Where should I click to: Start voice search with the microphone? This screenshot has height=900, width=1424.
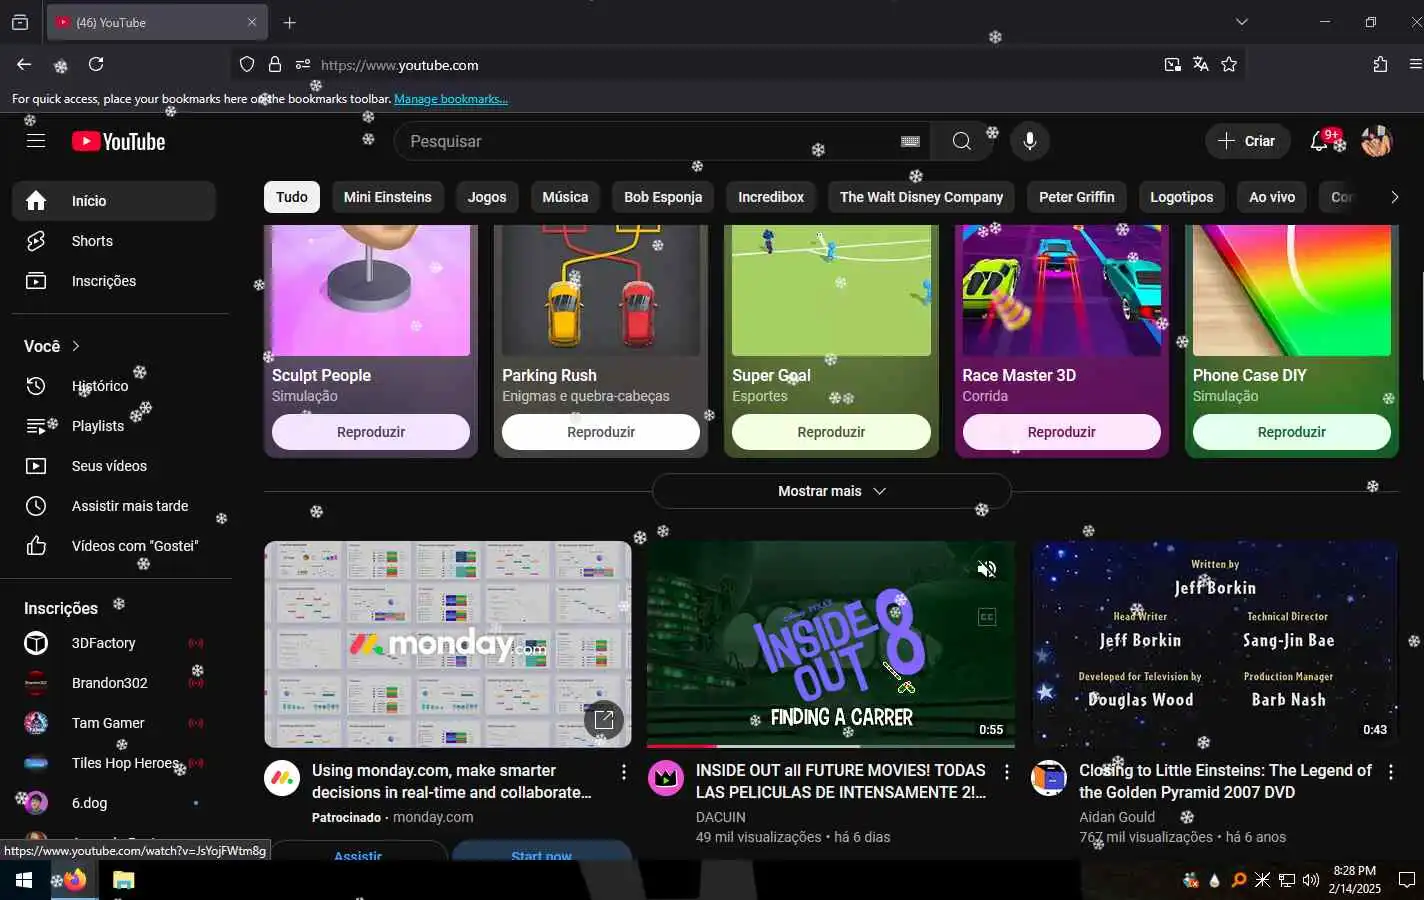[x=1029, y=141]
